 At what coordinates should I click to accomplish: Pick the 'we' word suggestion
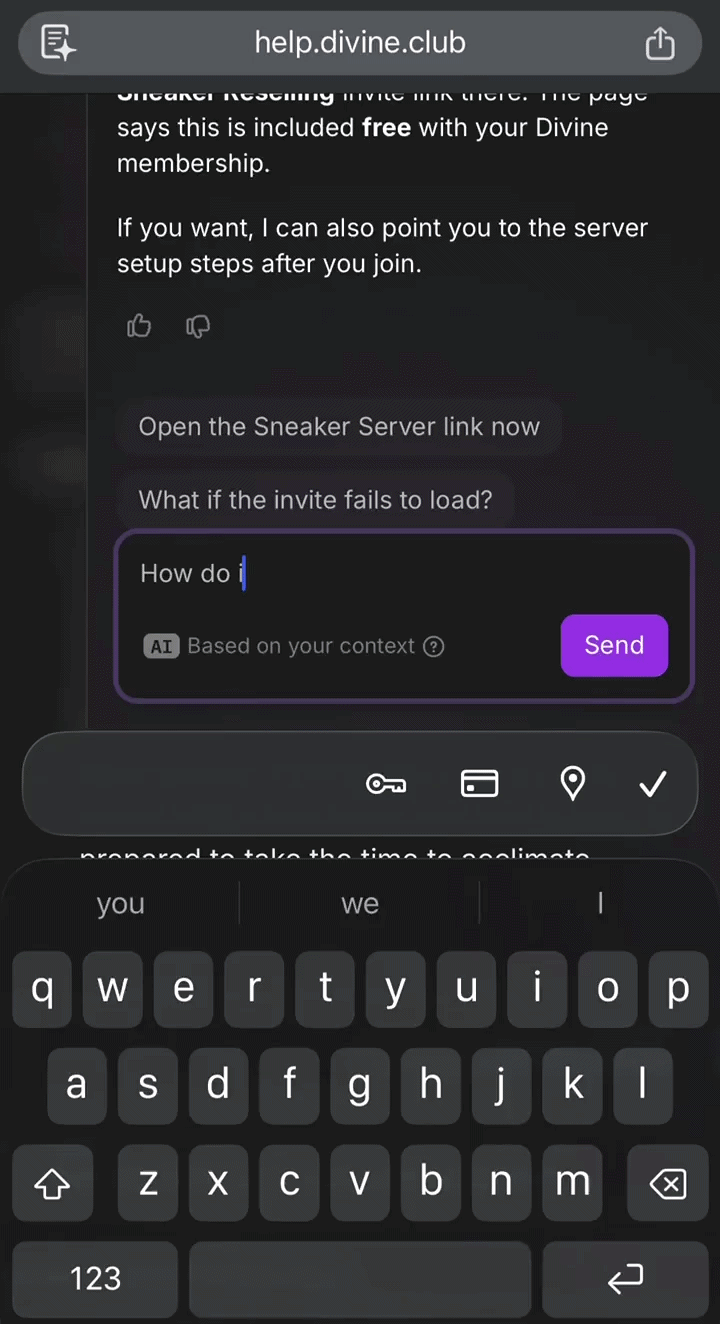360,904
